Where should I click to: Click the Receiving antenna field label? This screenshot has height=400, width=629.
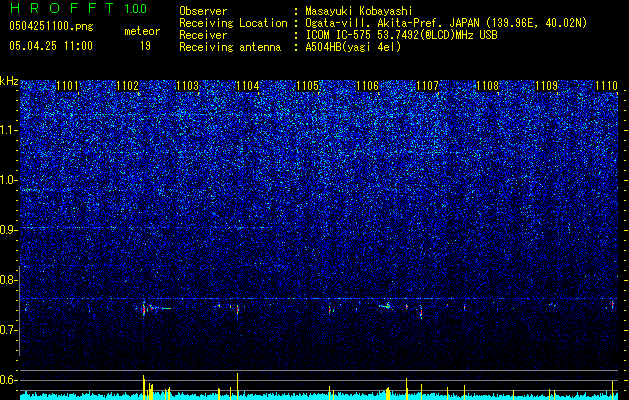230,47
